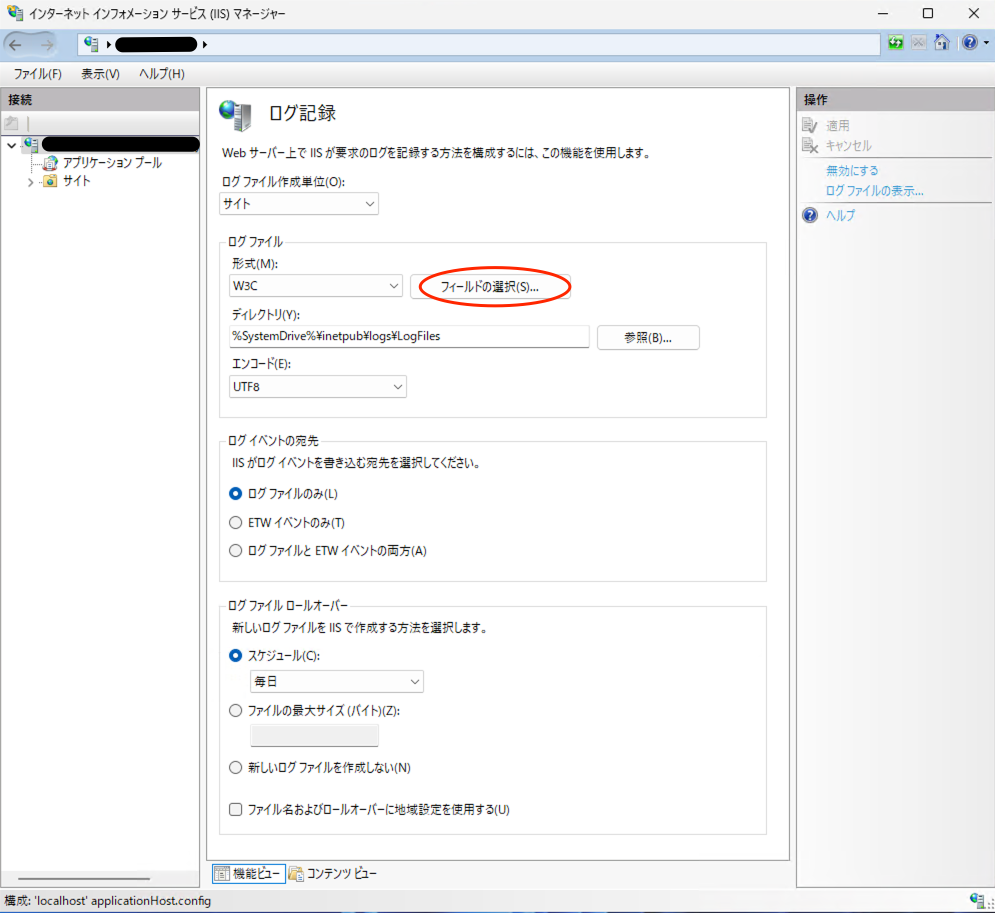Click the address bar breadcrumb arrow after server
The image size is (995, 913).
pos(204,44)
